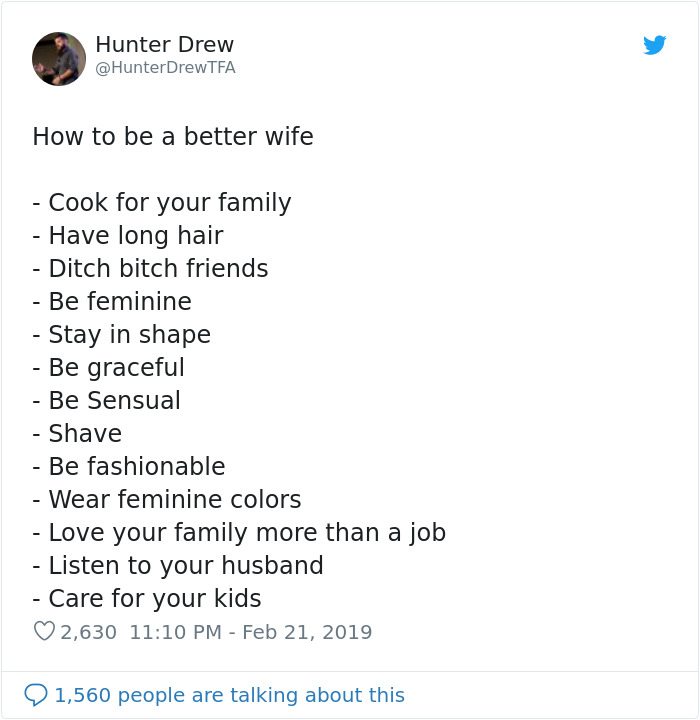This screenshot has width=700, height=720.
Task: Click the "Listen to your husband" line
Action: [x=178, y=566]
